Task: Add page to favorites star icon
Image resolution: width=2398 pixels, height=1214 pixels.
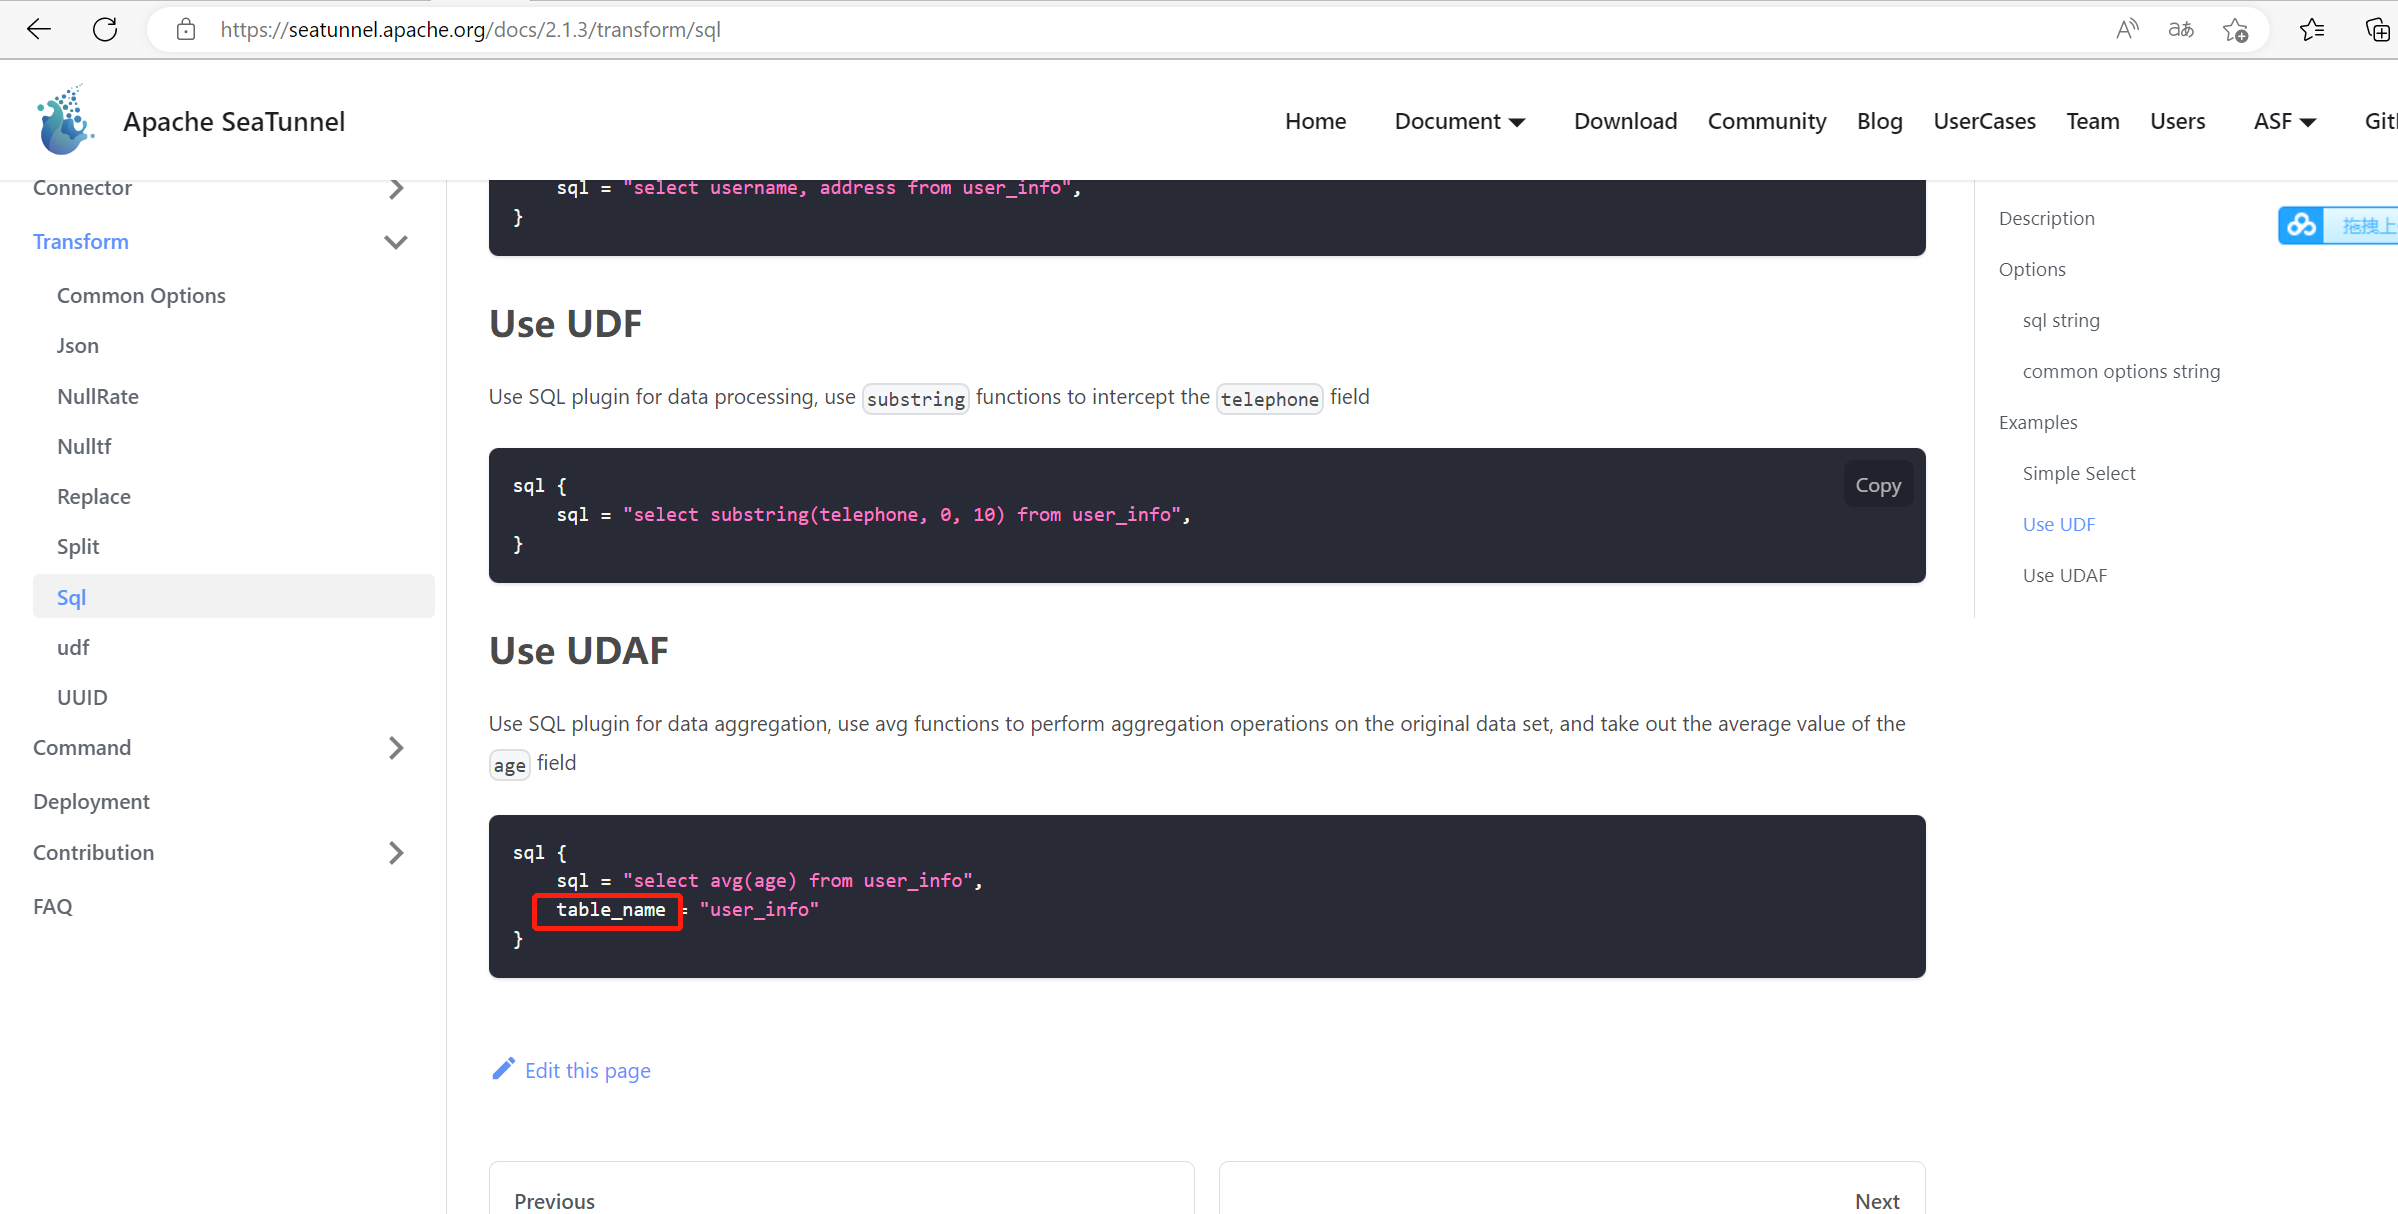Action: (x=2236, y=29)
